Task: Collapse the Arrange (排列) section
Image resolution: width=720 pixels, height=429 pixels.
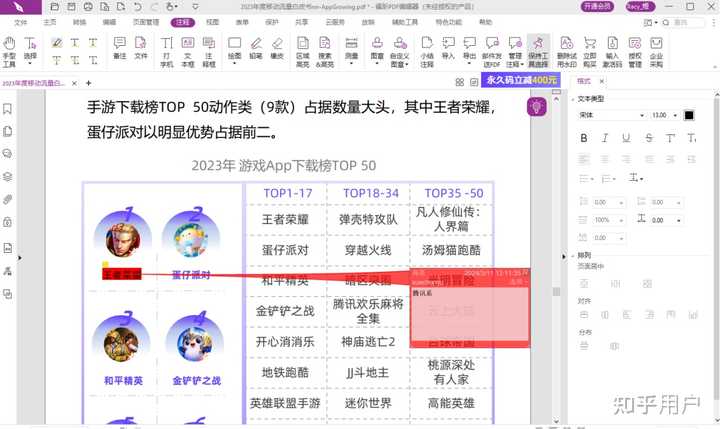Action: 573,255
